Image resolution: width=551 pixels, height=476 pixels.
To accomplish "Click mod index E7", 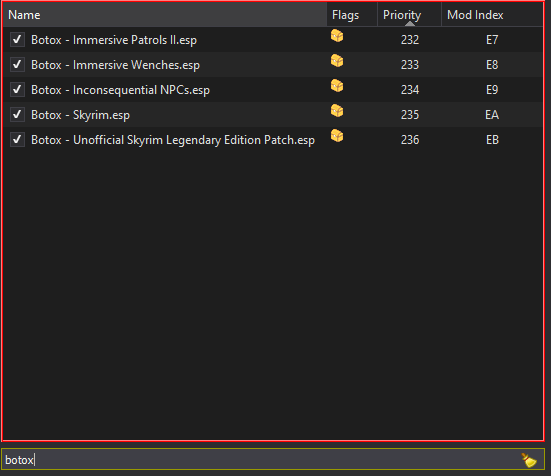I will tap(492, 40).
